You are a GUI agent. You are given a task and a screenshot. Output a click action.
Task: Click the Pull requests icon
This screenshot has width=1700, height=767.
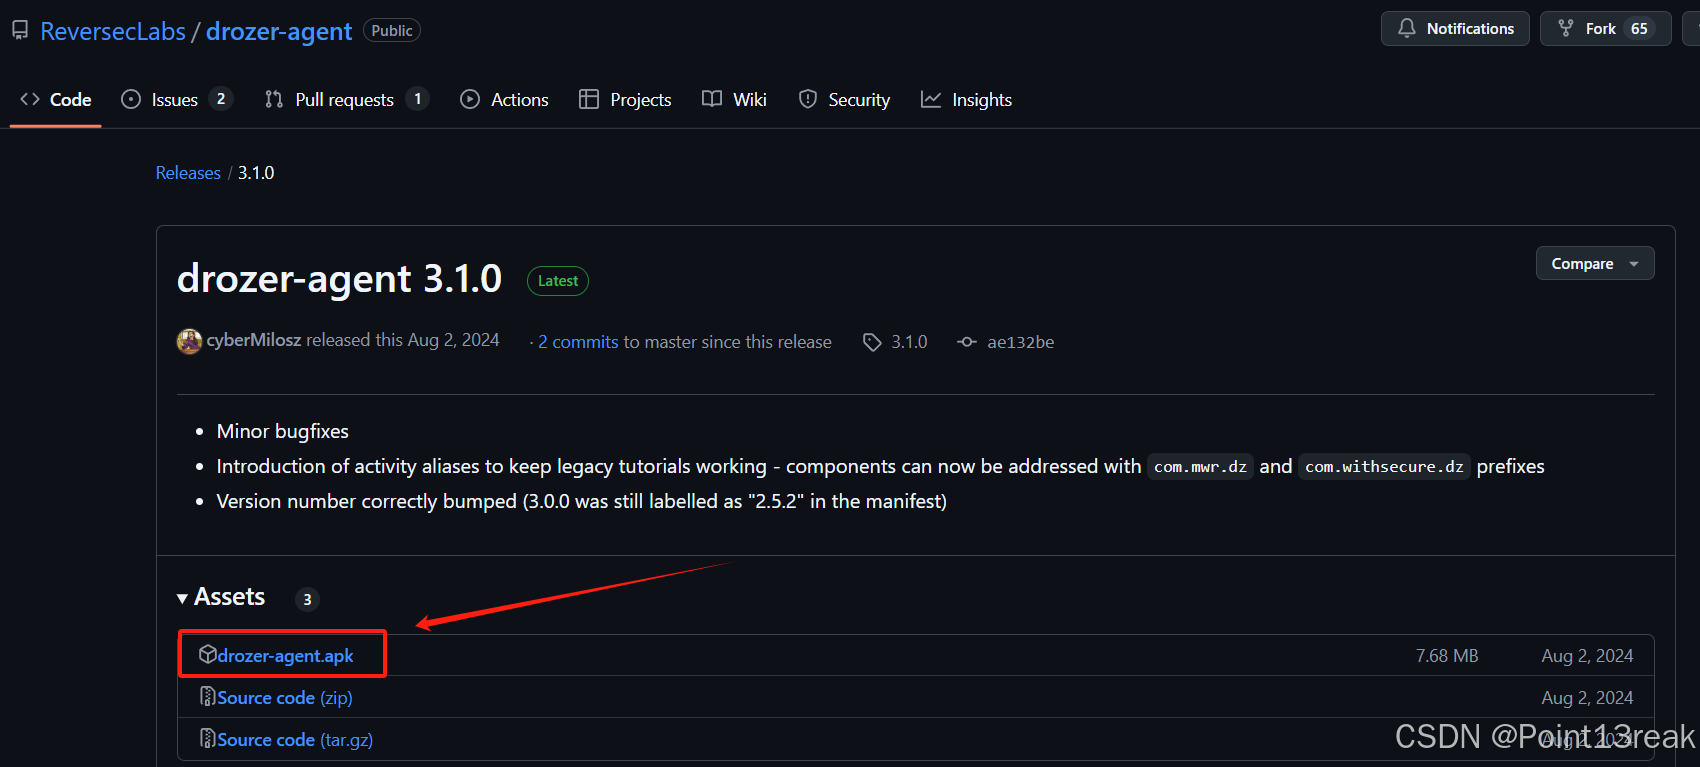tap(274, 99)
